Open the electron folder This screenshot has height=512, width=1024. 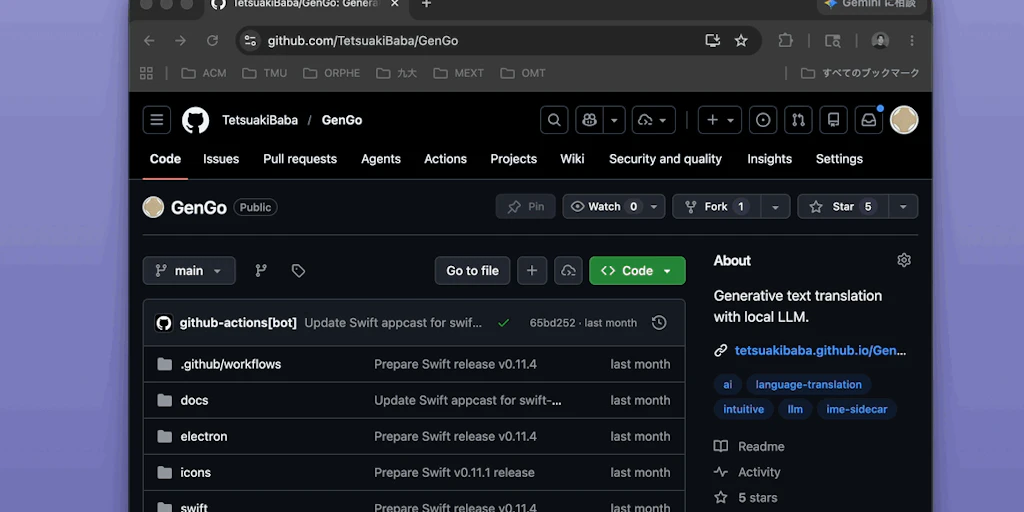pos(204,436)
